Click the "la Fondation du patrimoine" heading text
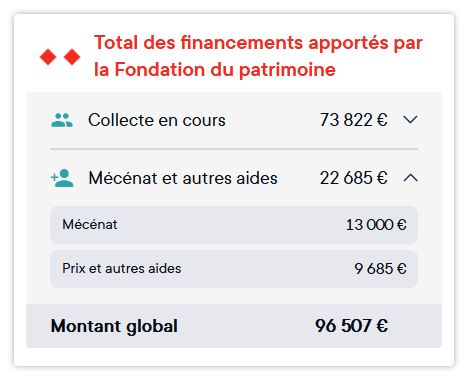Image resolution: width=471 pixels, height=377 pixels. click(215, 70)
